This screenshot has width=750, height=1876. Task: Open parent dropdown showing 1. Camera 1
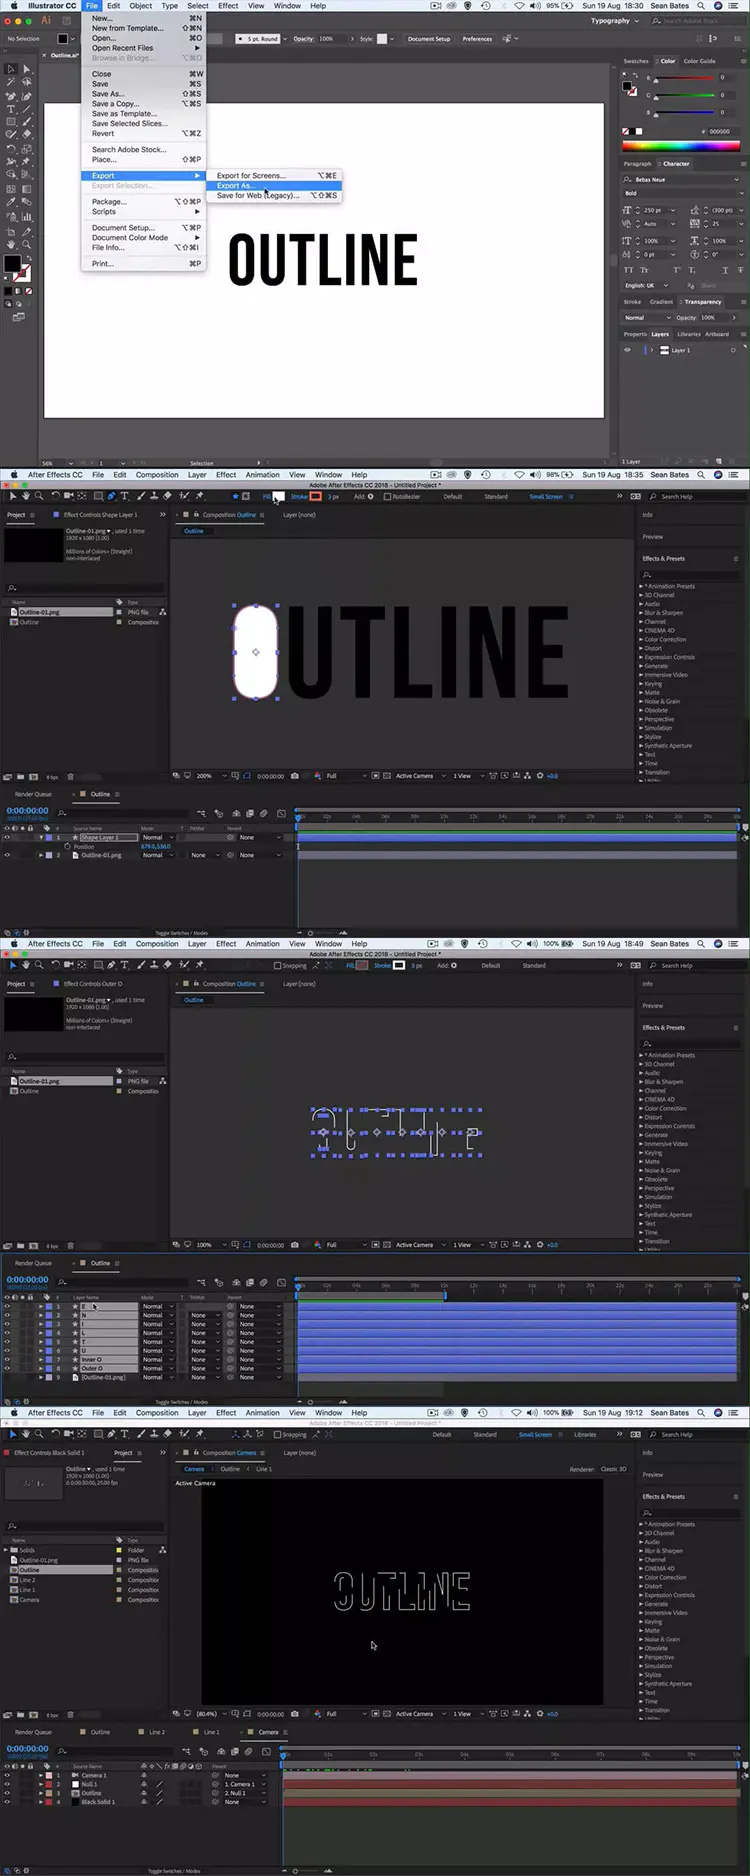pos(244,1784)
